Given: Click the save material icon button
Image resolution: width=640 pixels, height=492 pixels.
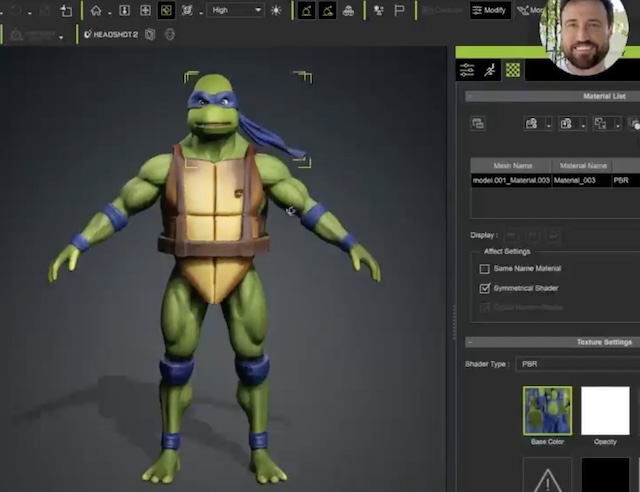Looking at the screenshot, I should tap(531, 123).
